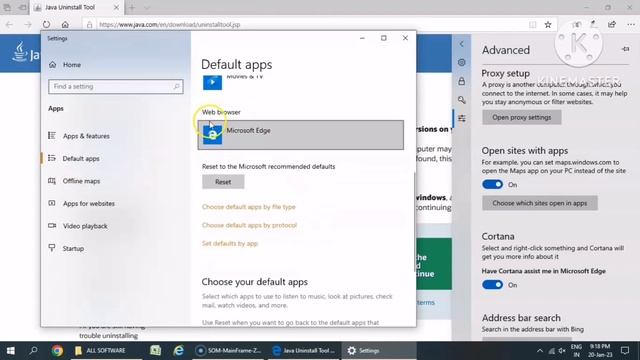Screen dimensions: 640x360
Task: Open Choose default apps by protocol
Action: (x=249, y=225)
